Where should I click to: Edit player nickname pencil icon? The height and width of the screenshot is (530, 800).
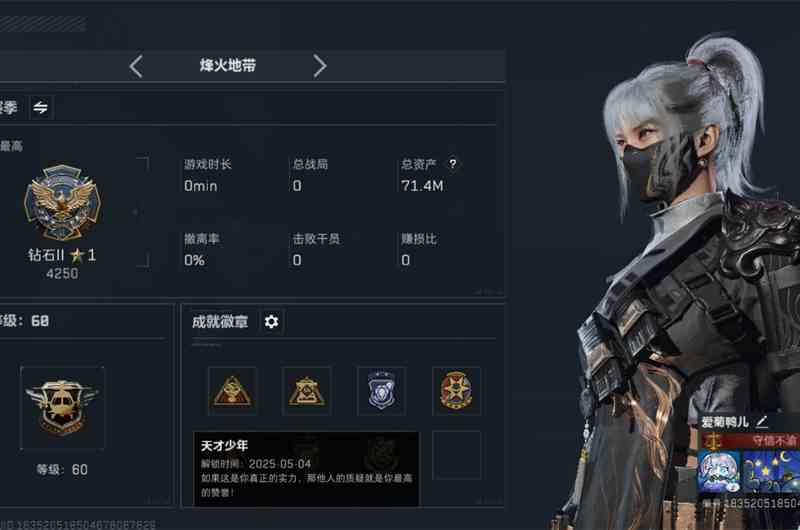(762, 421)
